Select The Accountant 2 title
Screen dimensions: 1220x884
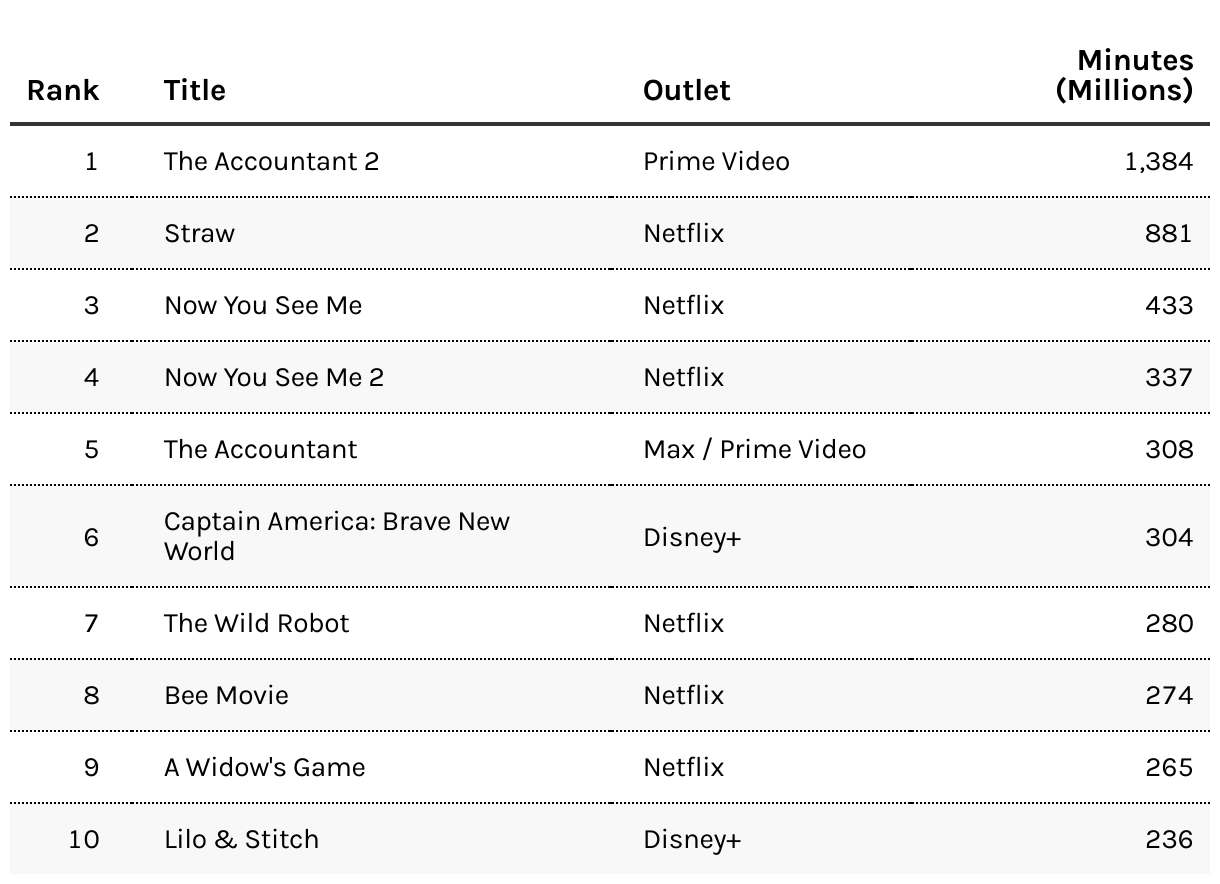pyautogui.click(x=272, y=161)
